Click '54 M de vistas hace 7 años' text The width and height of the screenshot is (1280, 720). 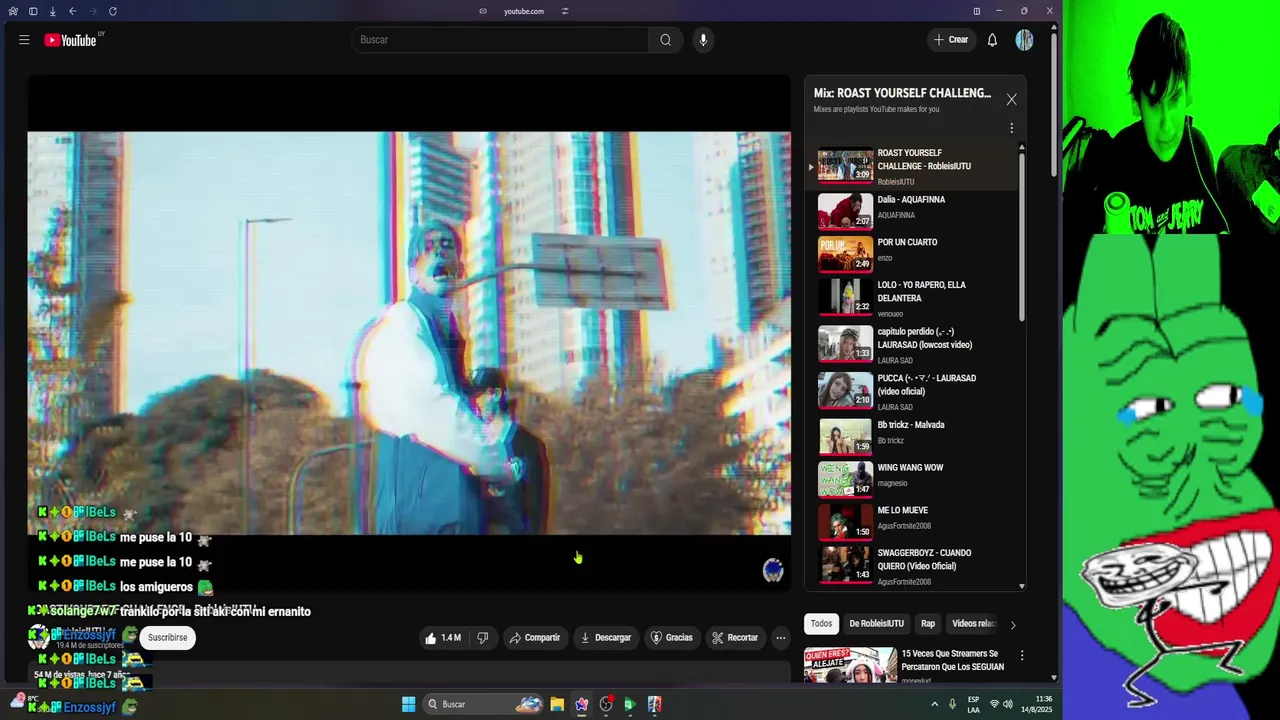80,675
